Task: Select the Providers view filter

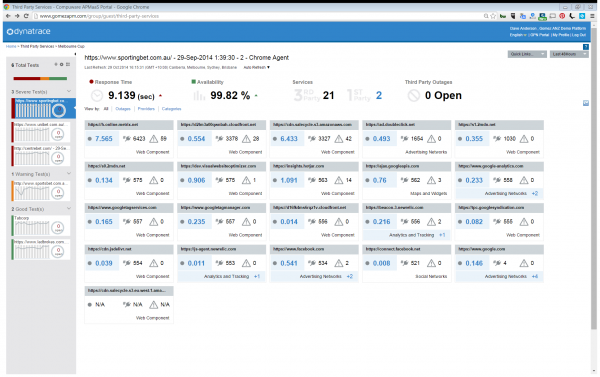Action: 146,109
